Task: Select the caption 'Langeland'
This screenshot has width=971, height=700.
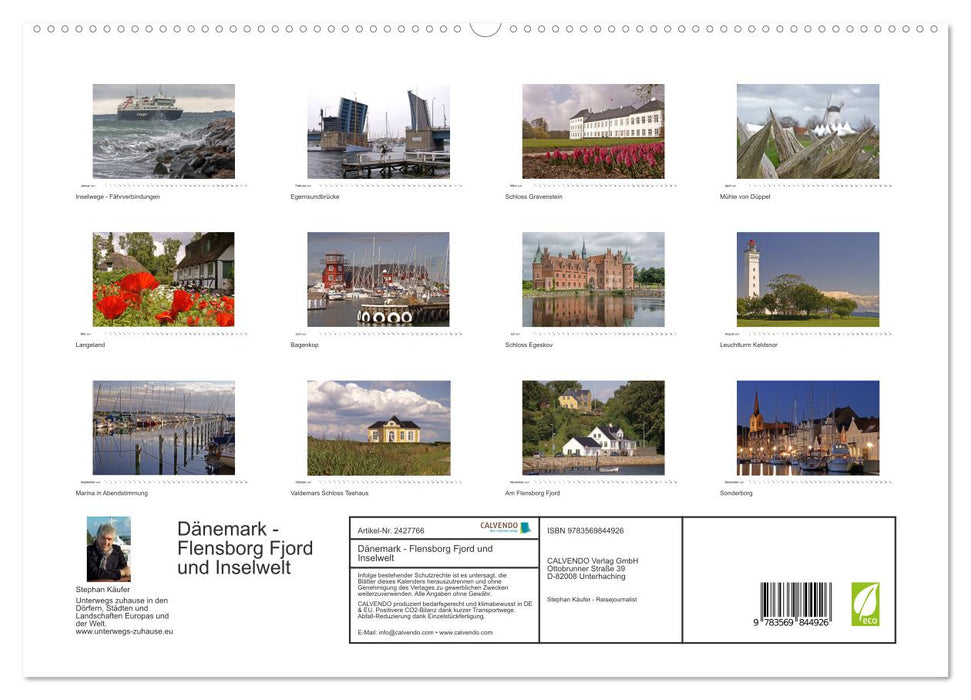Action: coord(90,344)
